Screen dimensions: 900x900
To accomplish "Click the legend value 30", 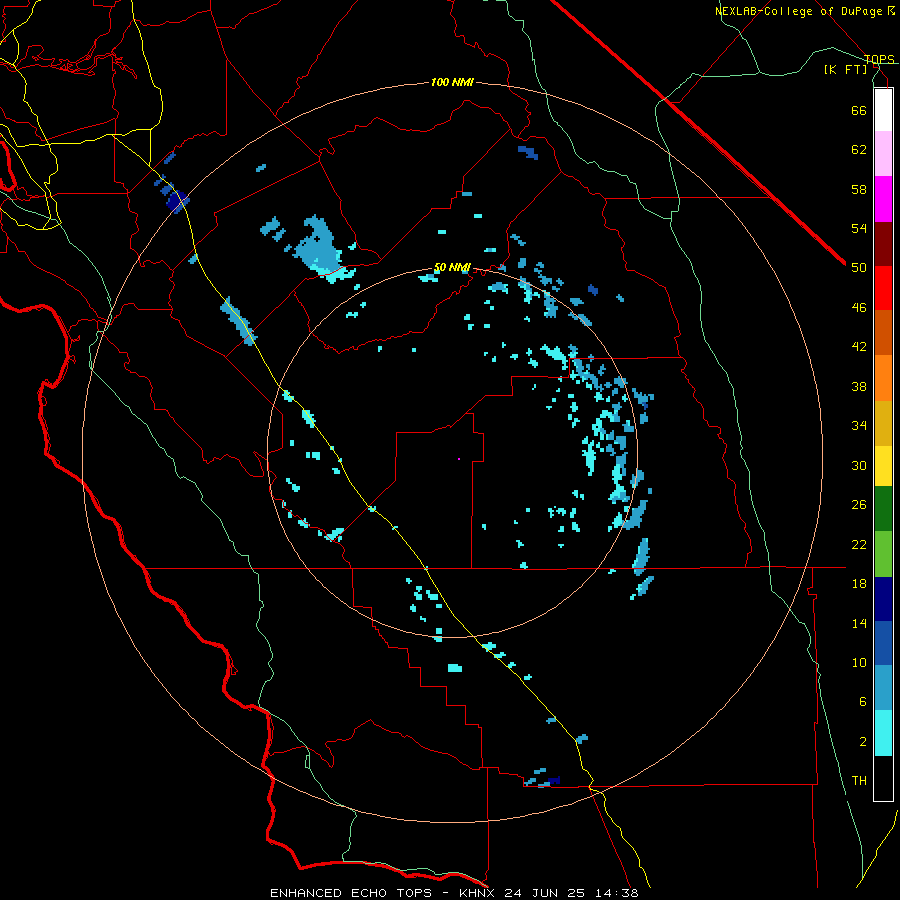I will coord(859,465).
